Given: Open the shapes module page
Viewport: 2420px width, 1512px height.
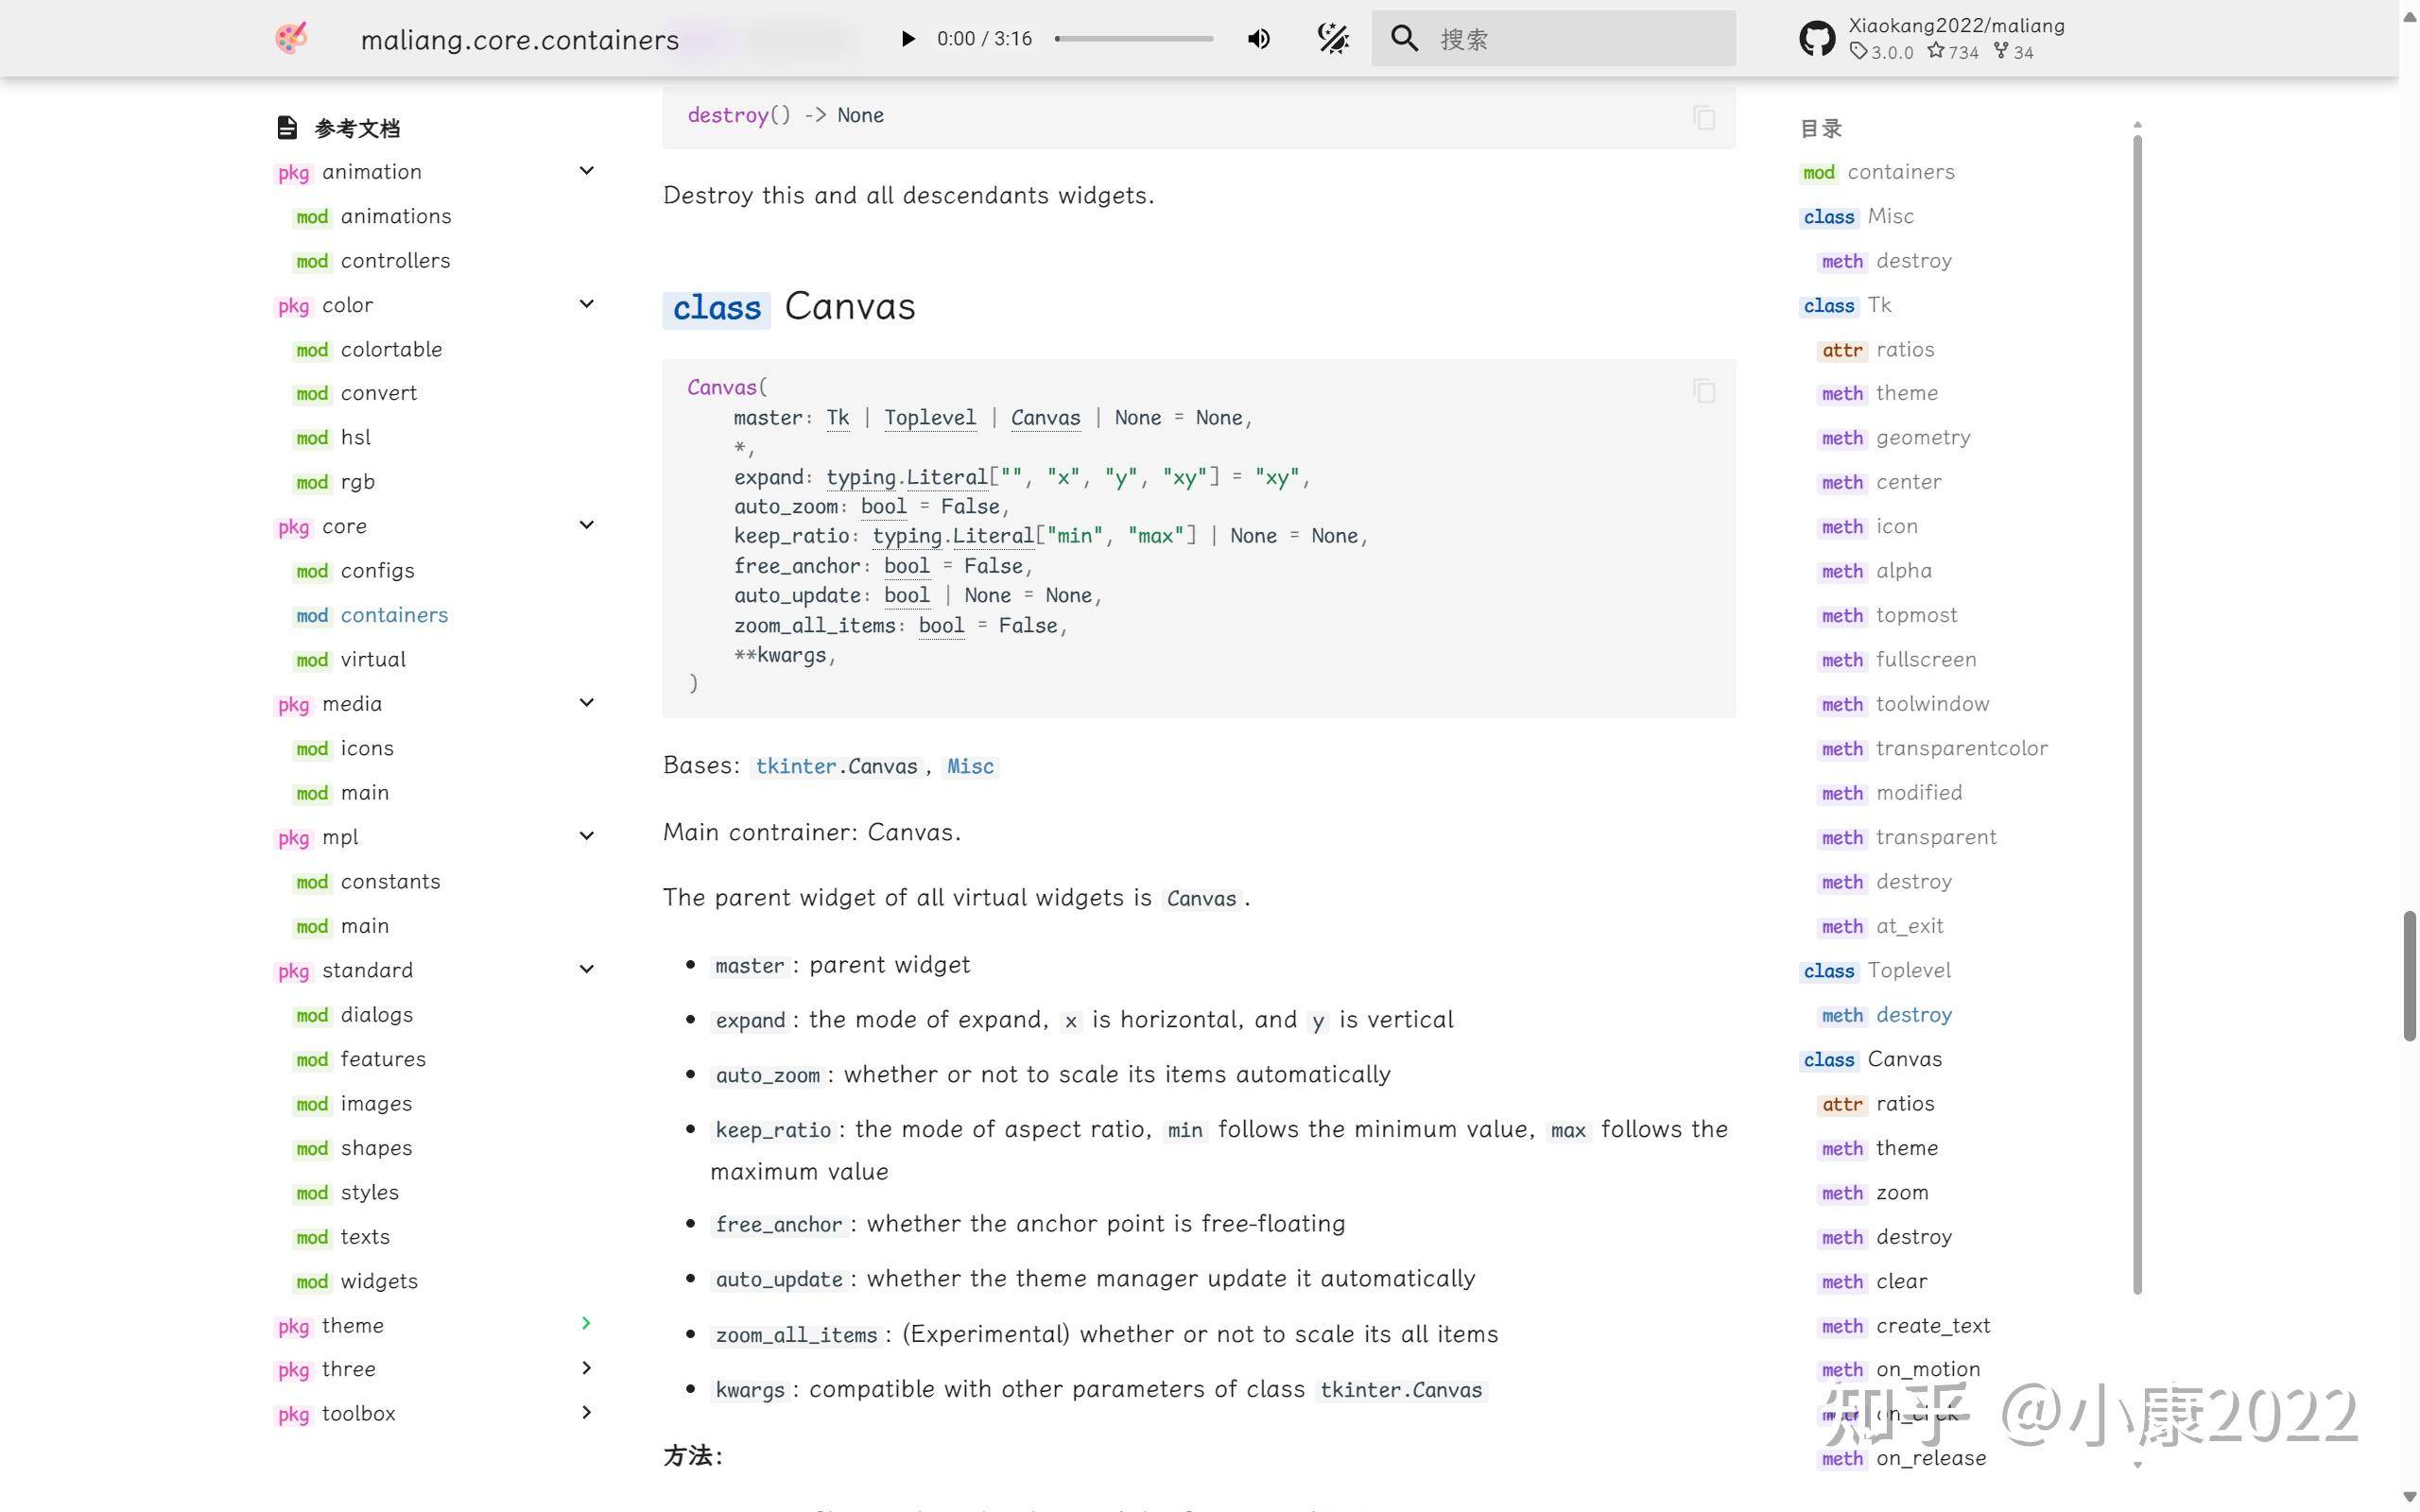Looking at the screenshot, I should pyautogui.click(x=353, y=1147).
